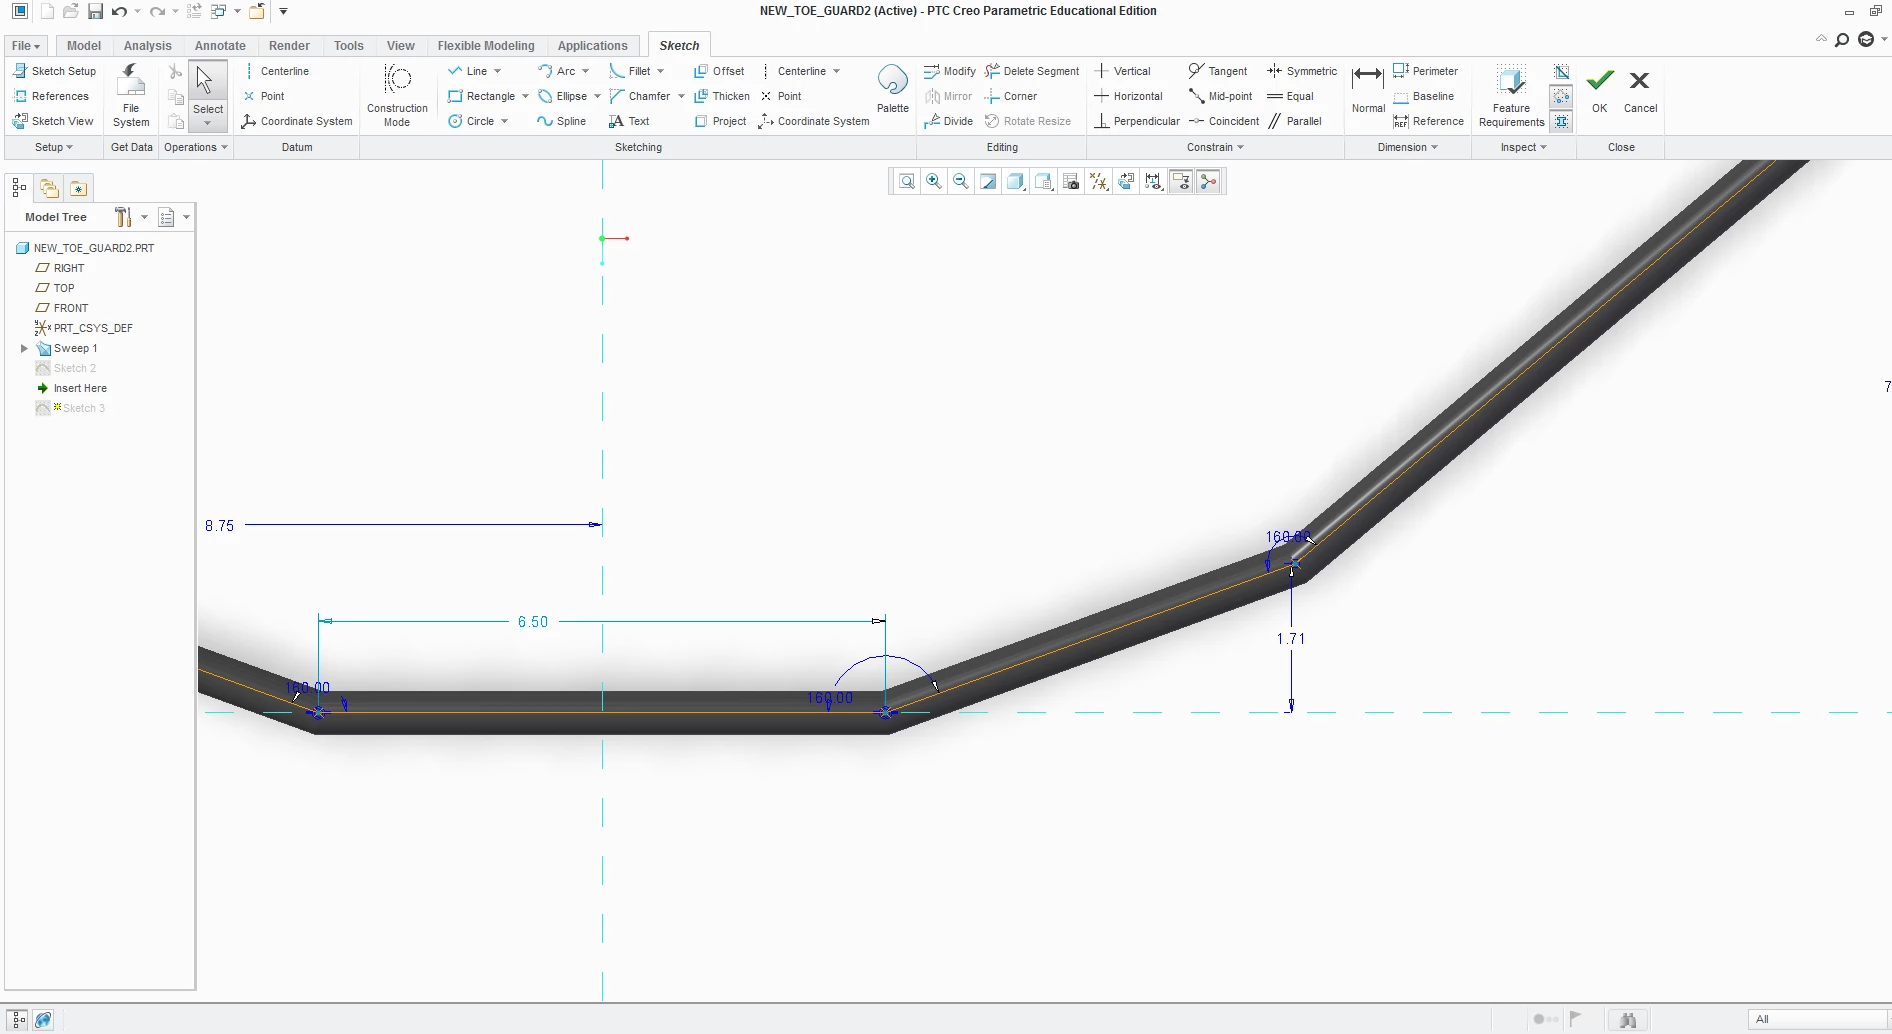Click the Sketch Setup button
This screenshot has width=1892, height=1034.
[x=54, y=71]
